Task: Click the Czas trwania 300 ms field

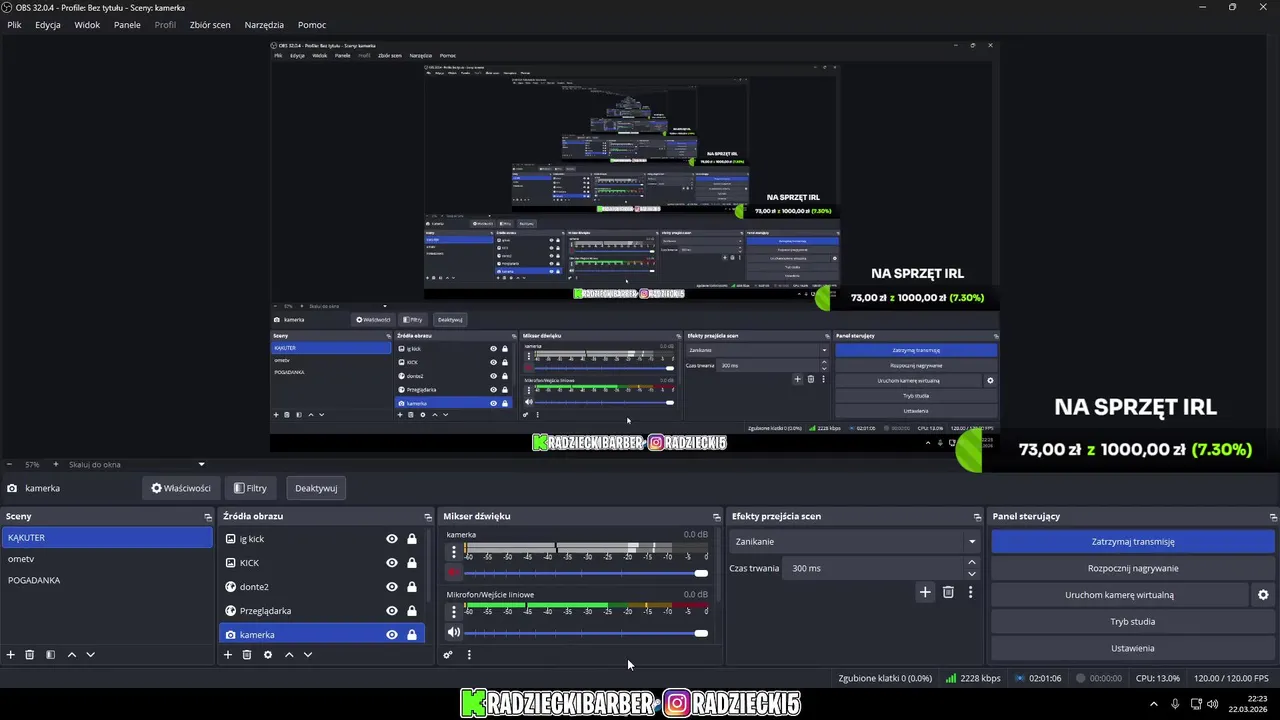Action: pyautogui.click(x=875, y=568)
